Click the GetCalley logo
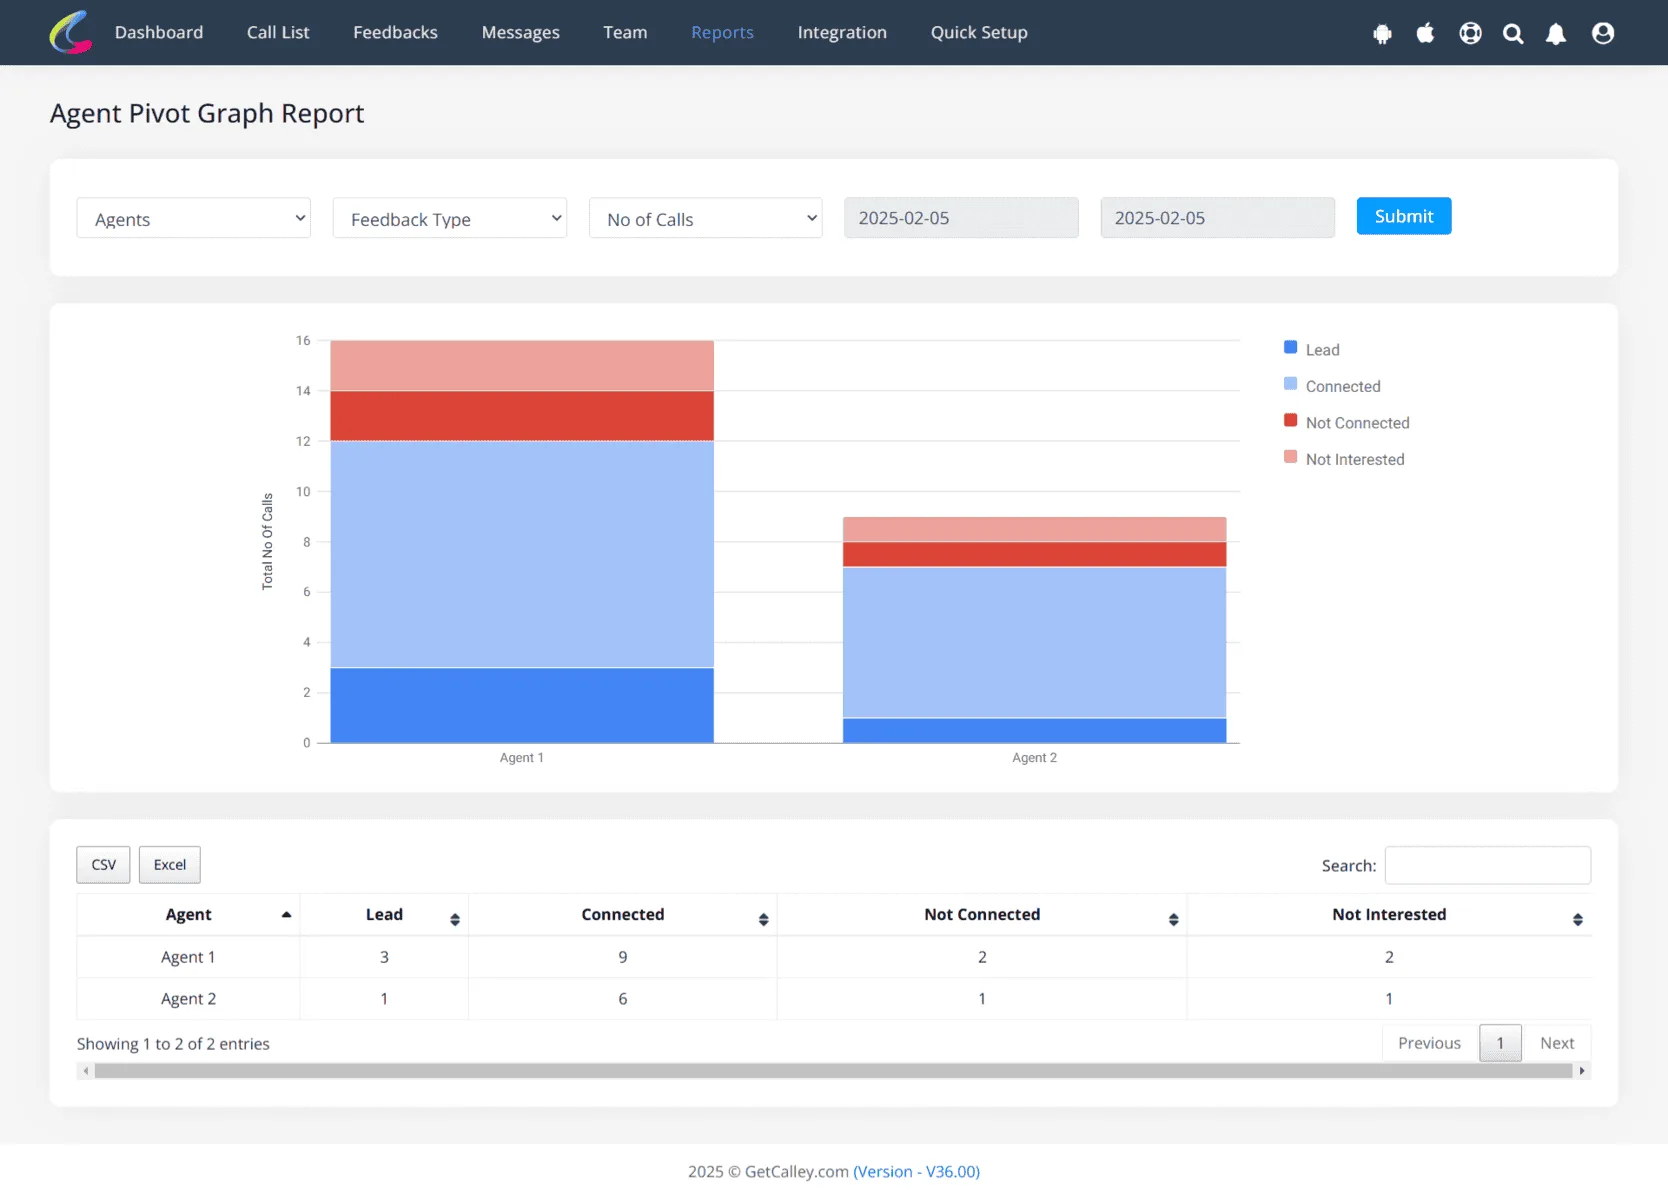Screen dimensions: 1668x1200 pyautogui.click(x=71, y=32)
